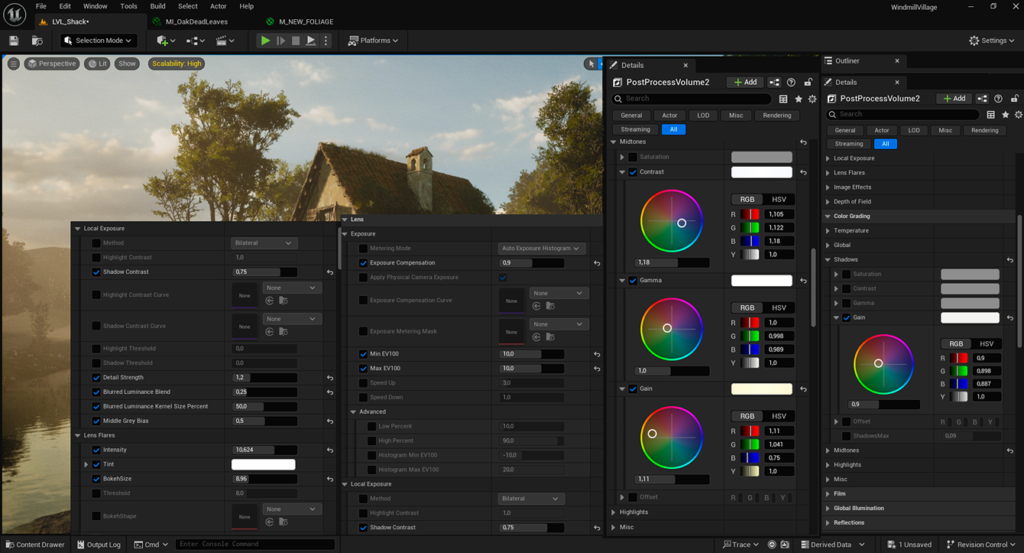This screenshot has height=553, width=1024.
Task: Open the Build menu
Action: click(157, 6)
